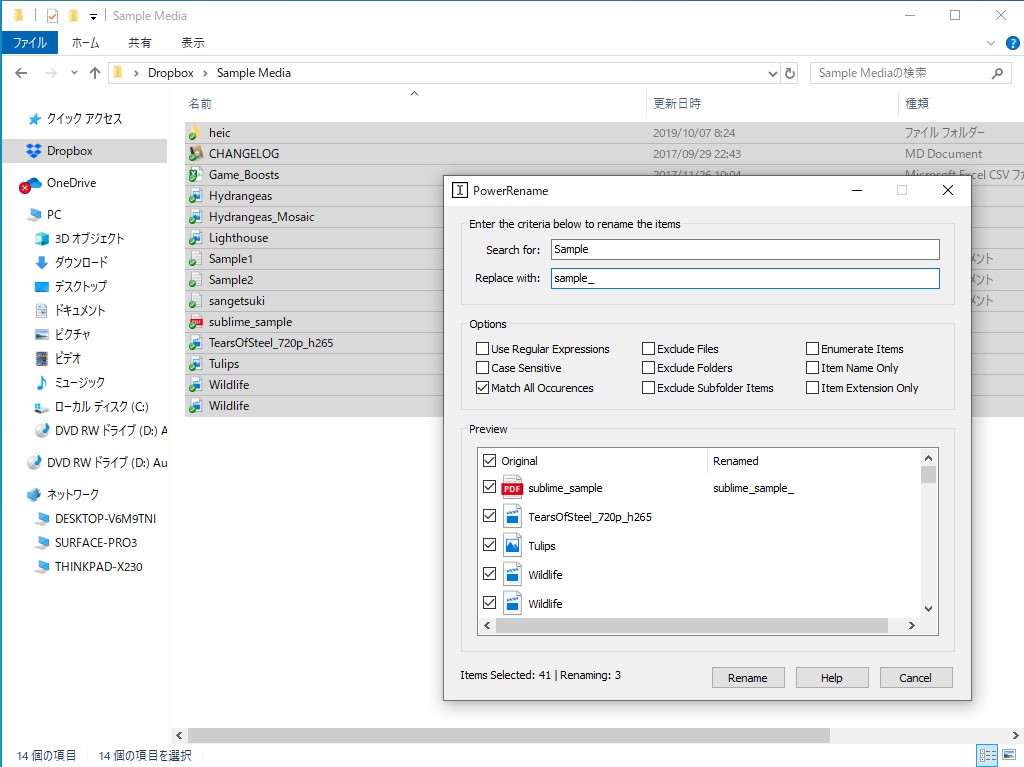
Task: Click the Dropbox icon in the navigation pane
Action: tap(33, 151)
